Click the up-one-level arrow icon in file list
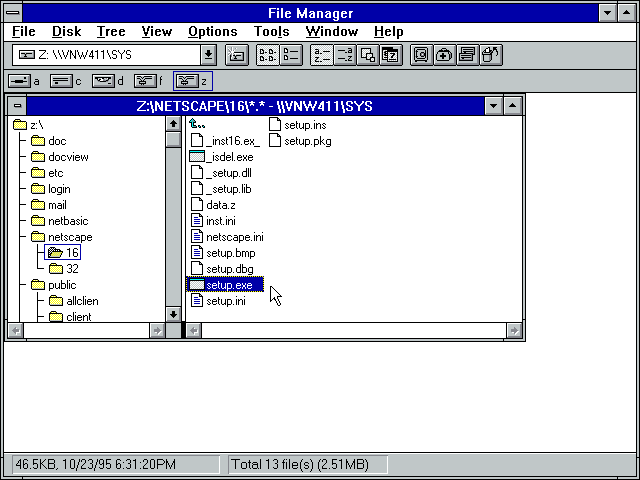Screen dimensions: 640x480 coord(198,124)
